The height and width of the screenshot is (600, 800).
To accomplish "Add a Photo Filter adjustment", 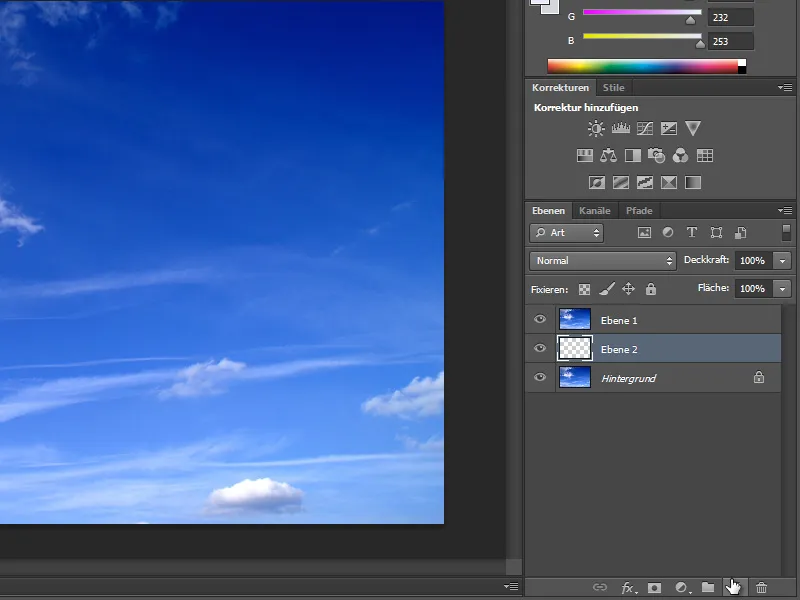I will 656,156.
